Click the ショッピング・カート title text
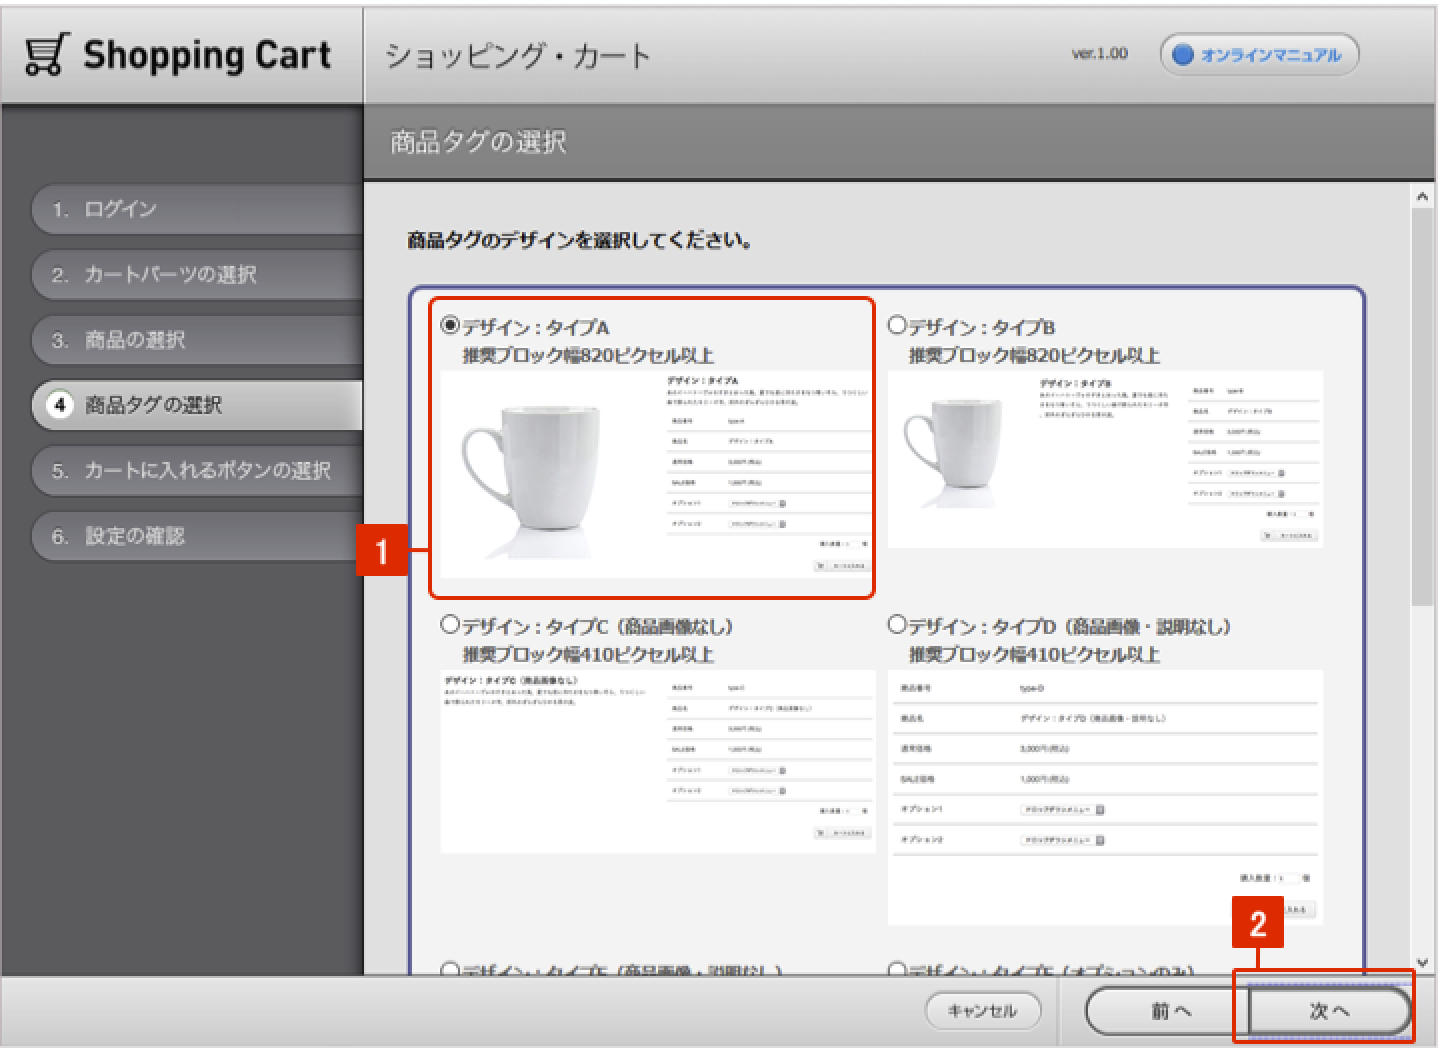 518,55
